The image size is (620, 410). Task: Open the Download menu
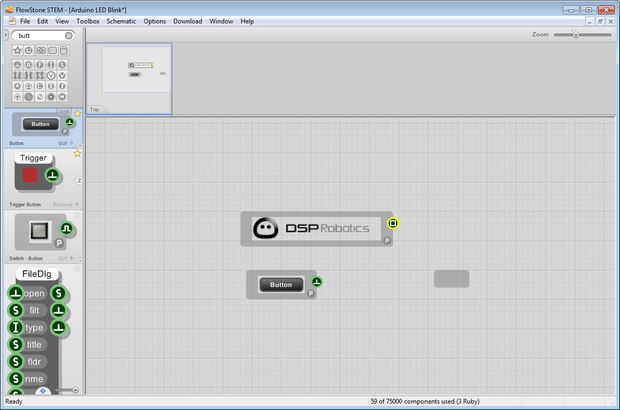(187, 21)
